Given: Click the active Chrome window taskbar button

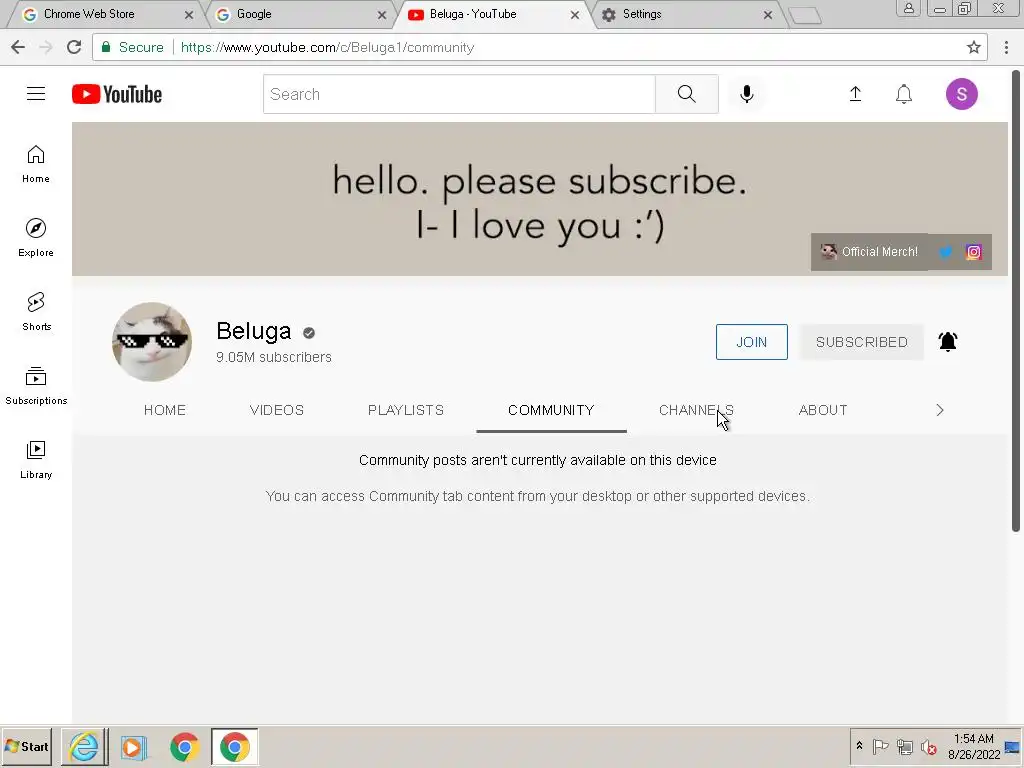Looking at the screenshot, I should (234, 746).
